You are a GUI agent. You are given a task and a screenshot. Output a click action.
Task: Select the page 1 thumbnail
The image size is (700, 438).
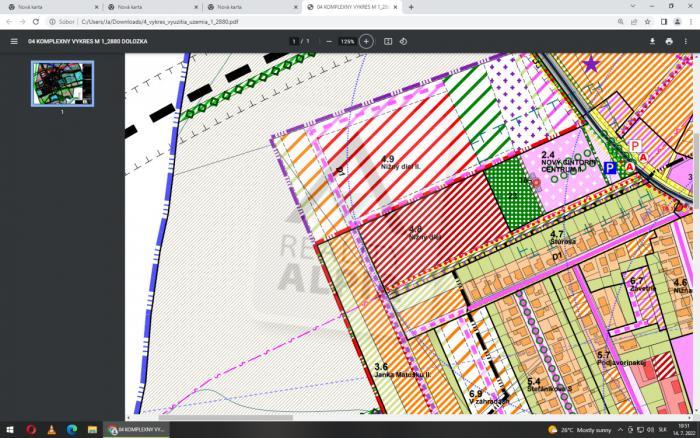[x=62, y=82]
